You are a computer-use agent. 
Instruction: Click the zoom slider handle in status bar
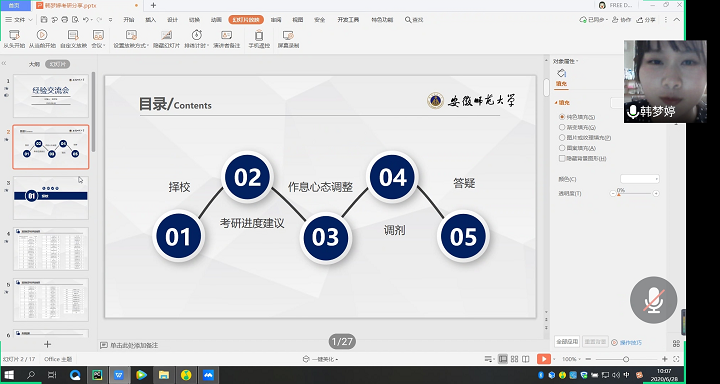coord(625,359)
